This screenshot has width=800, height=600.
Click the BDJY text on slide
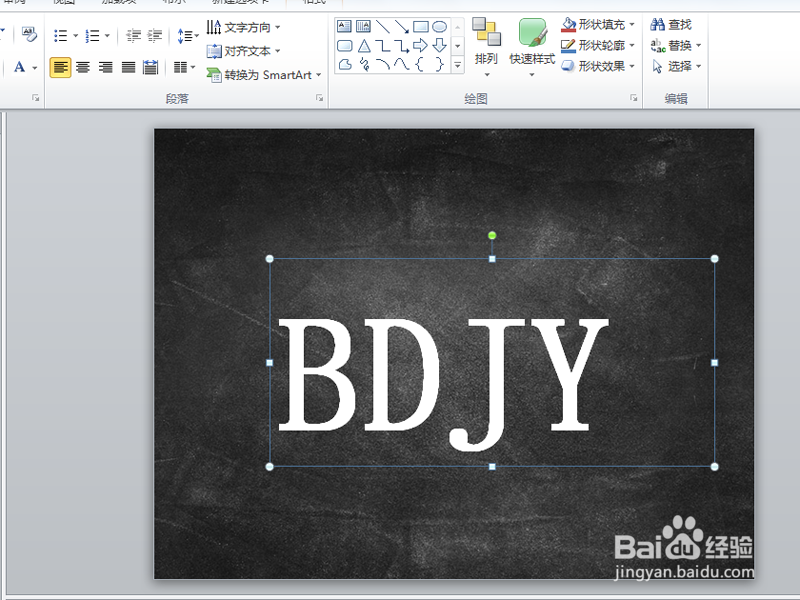pyautogui.click(x=442, y=383)
